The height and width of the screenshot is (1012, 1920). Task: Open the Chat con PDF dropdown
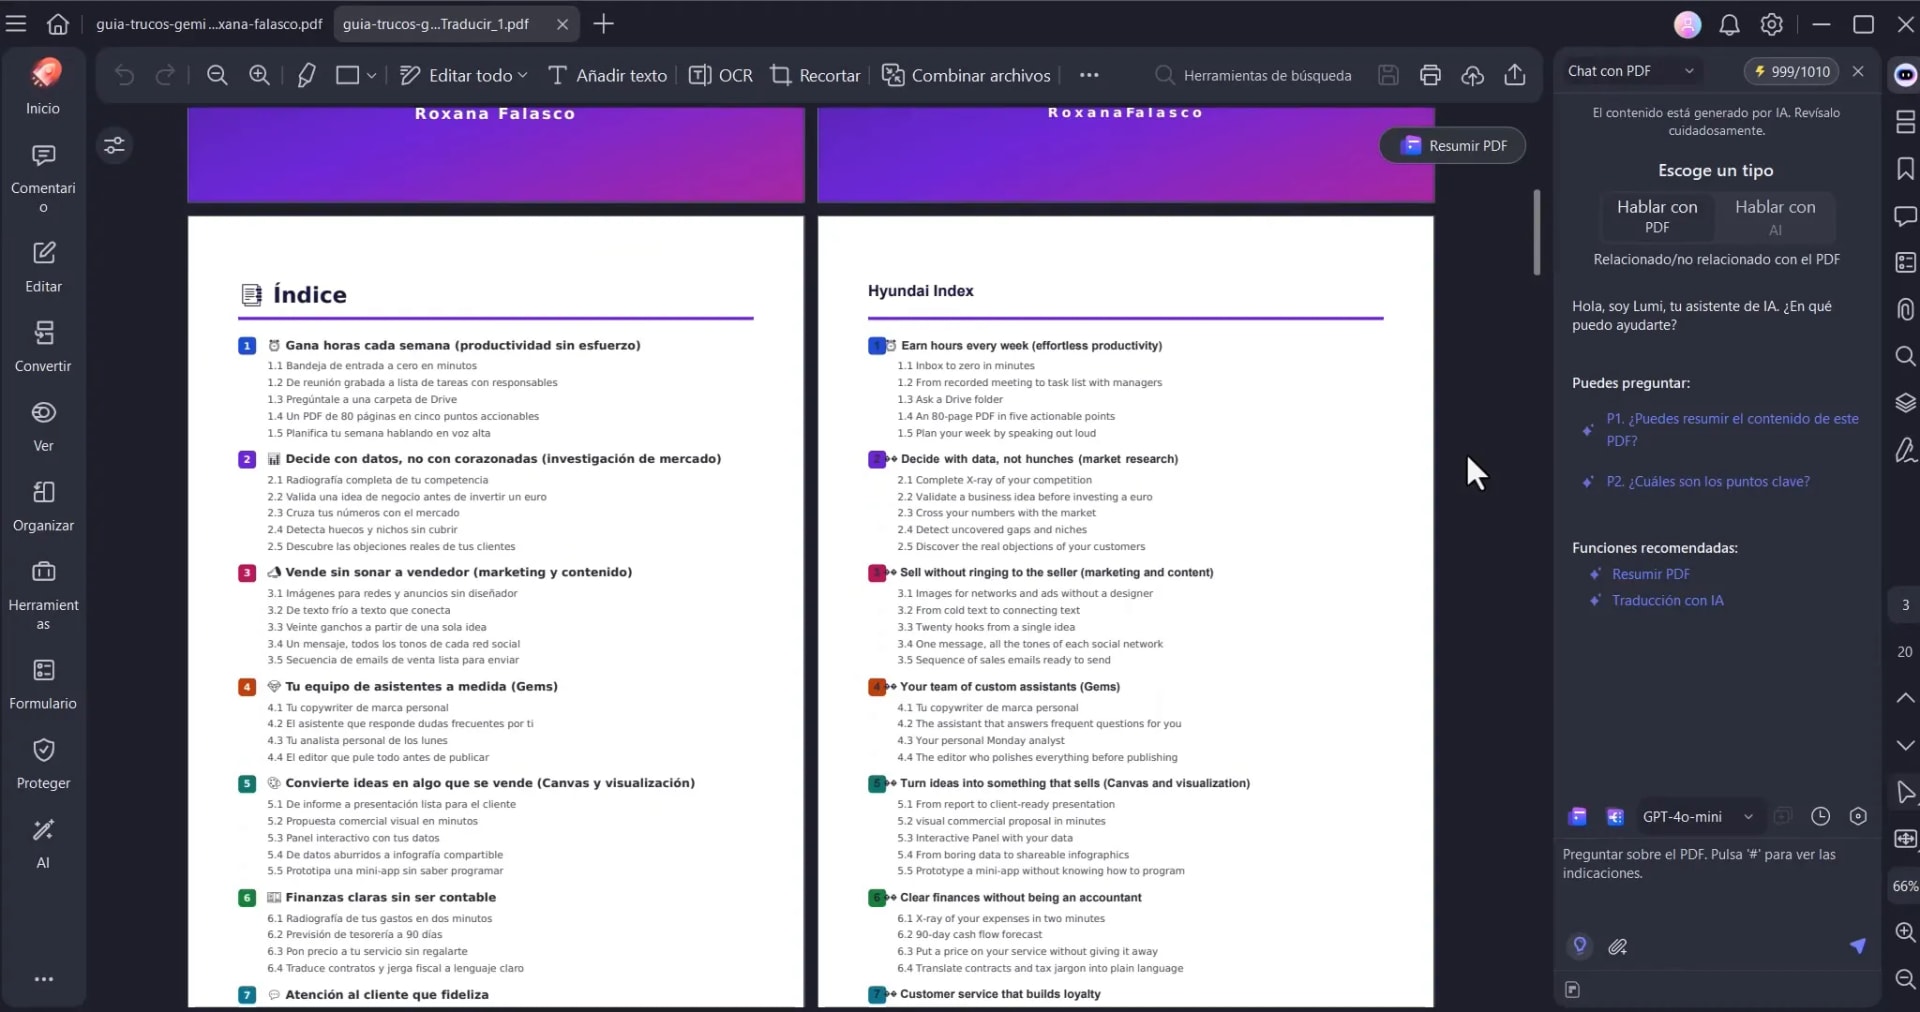coord(1689,71)
